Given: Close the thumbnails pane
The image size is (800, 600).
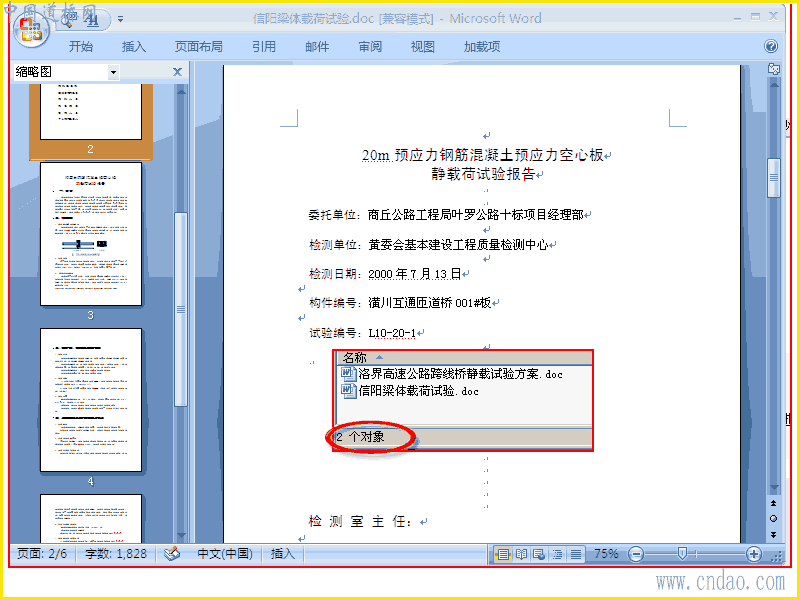Looking at the screenshot, I should coord(177,72).
